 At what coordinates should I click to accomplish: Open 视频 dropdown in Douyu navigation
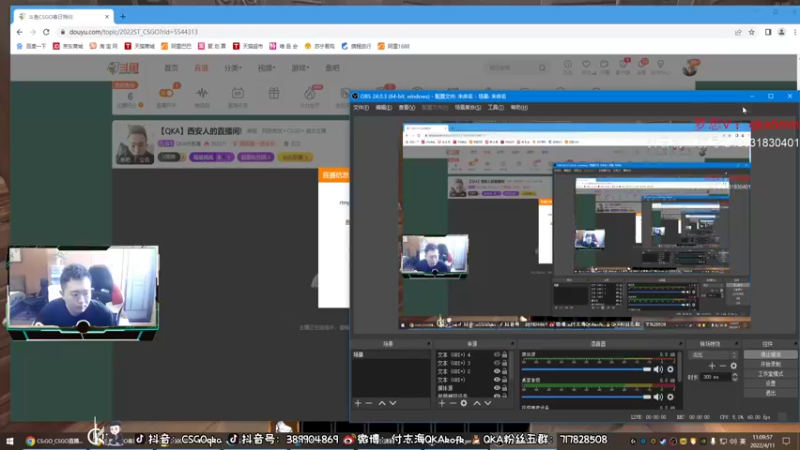coord(266,68)
